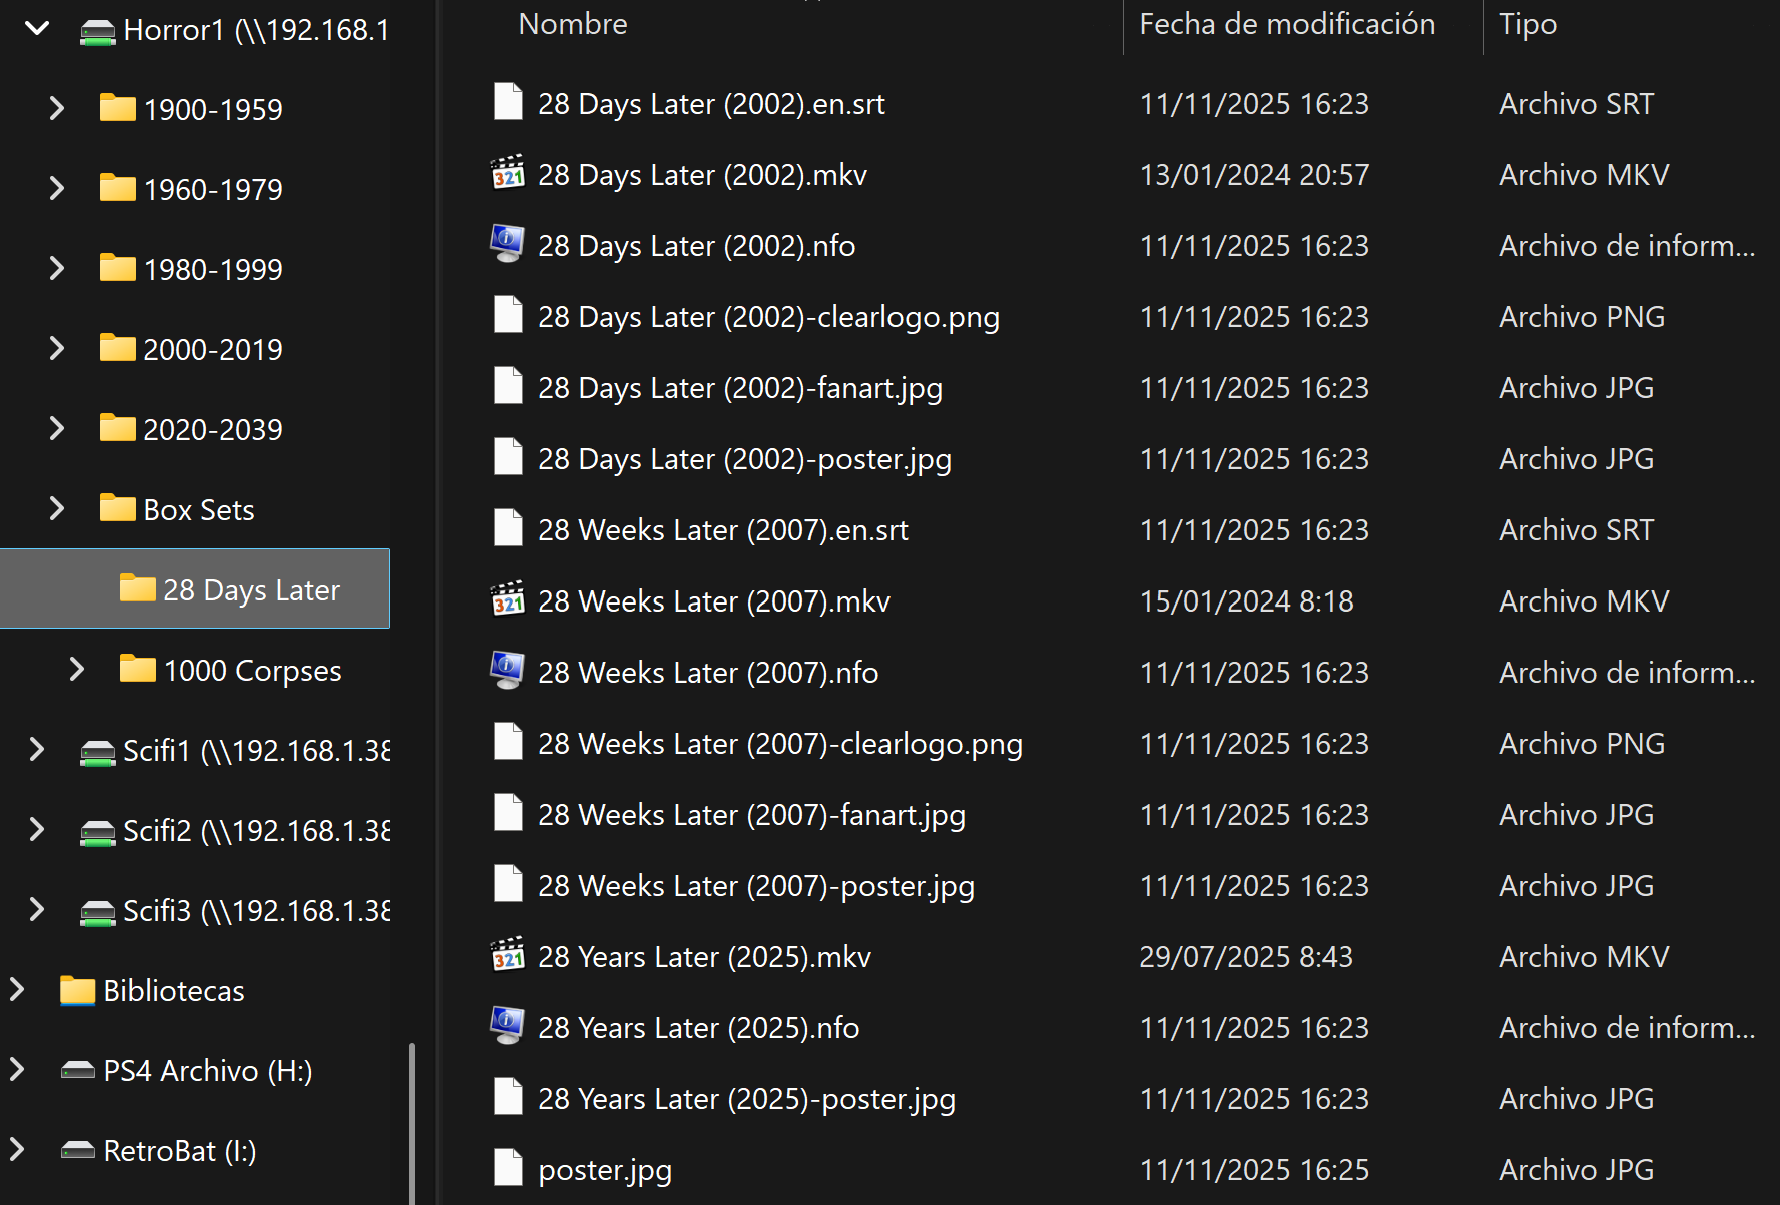Select the 28 Years Later (2025).nfo icon

[508, 1026]
